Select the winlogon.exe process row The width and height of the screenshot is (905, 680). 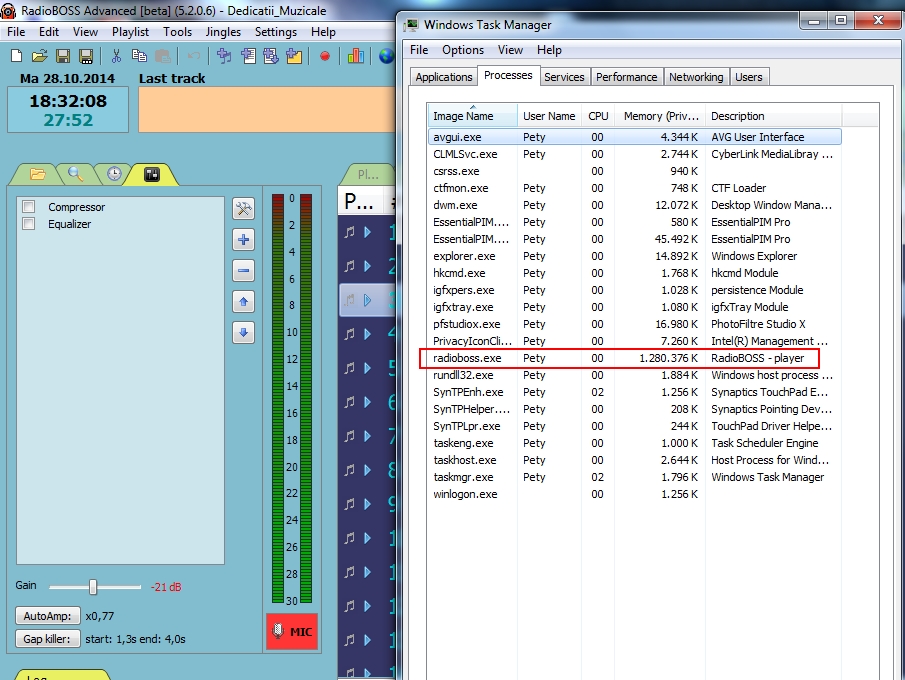coord(635,494)
